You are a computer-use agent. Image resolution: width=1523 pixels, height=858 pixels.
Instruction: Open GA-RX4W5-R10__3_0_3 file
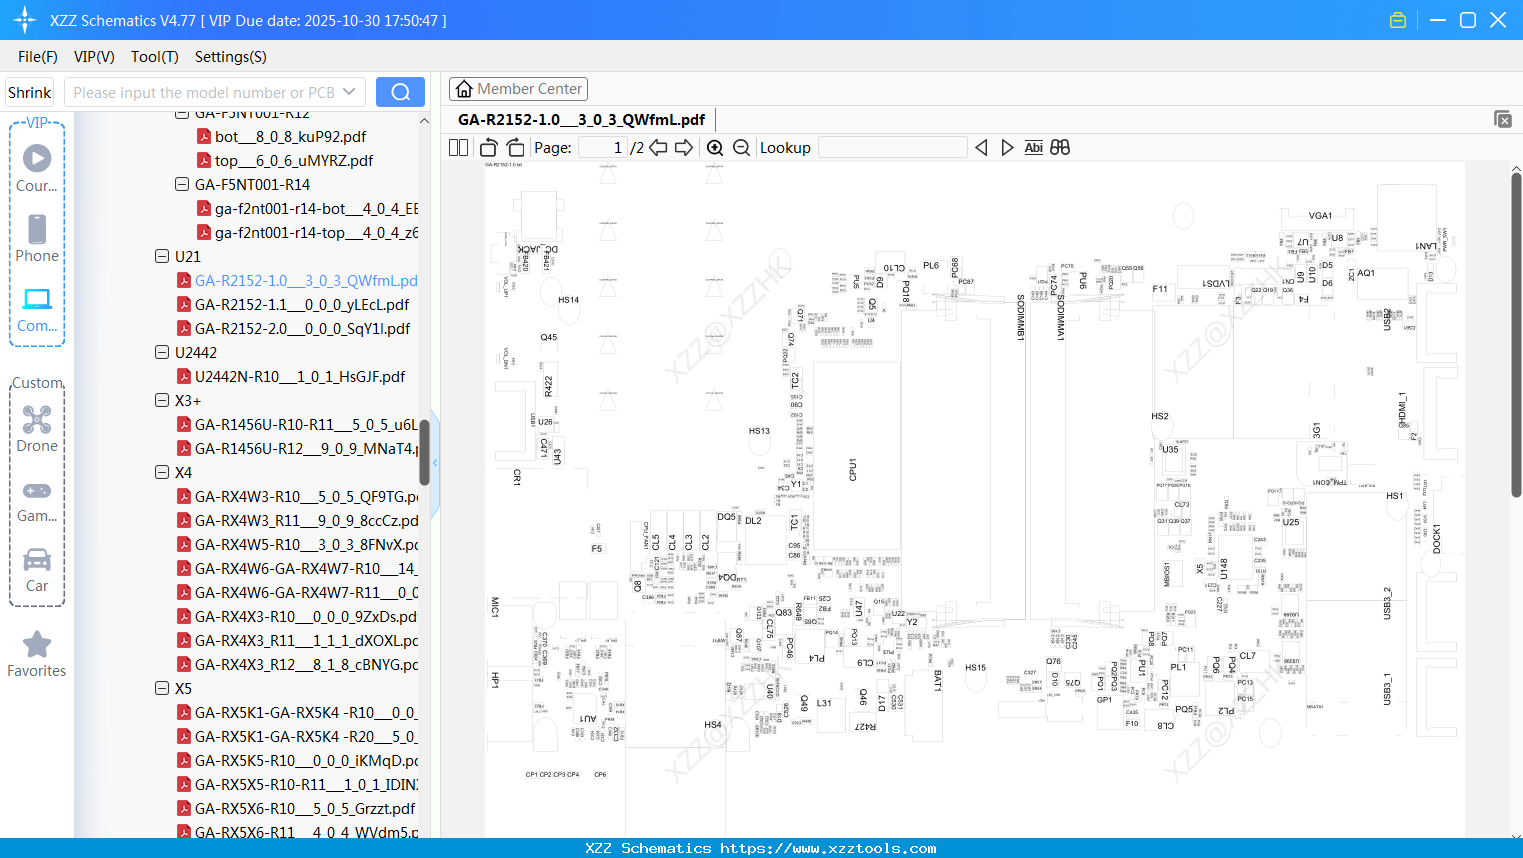306,544
